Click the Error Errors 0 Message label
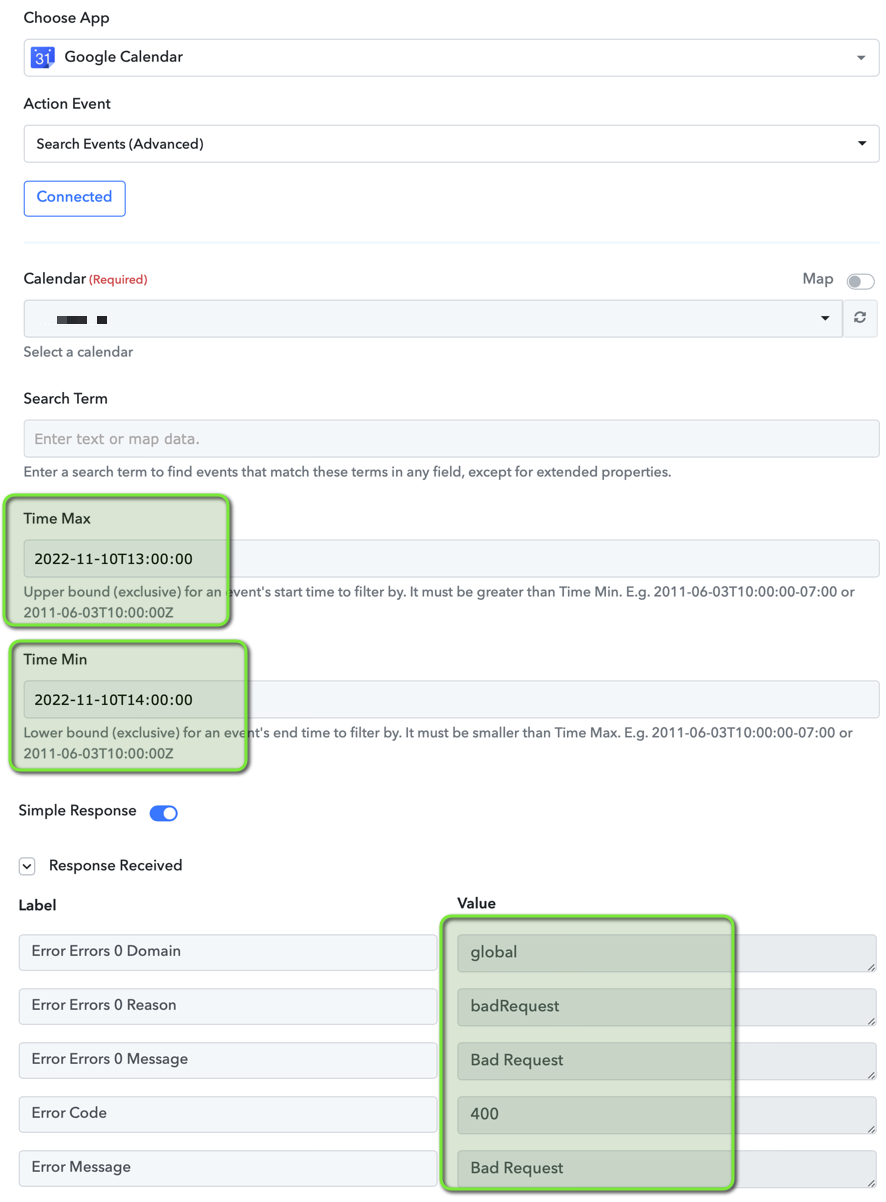The width and height of the screenshot is (886, 1202). pos(228,1060)
